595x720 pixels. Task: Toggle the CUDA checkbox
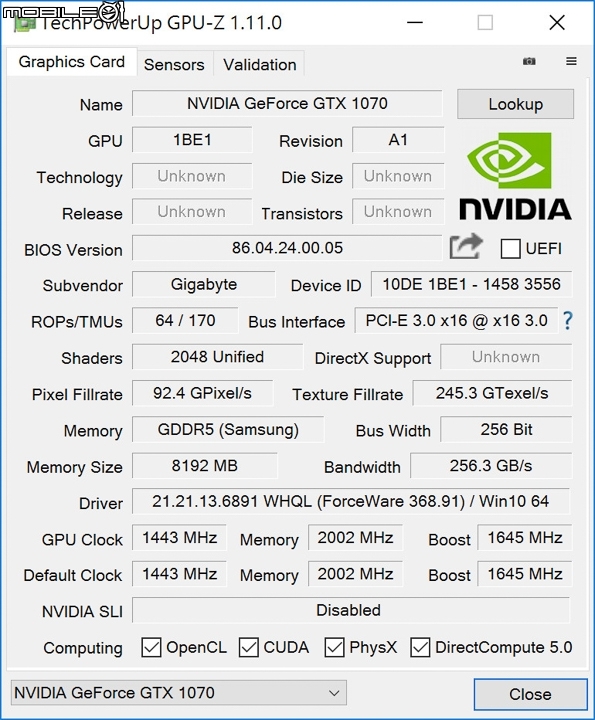click(248, 647)
